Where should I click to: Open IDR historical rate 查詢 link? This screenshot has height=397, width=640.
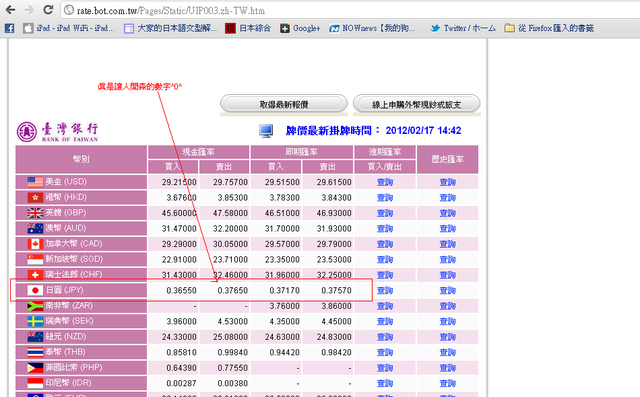(x=447, y=384)
